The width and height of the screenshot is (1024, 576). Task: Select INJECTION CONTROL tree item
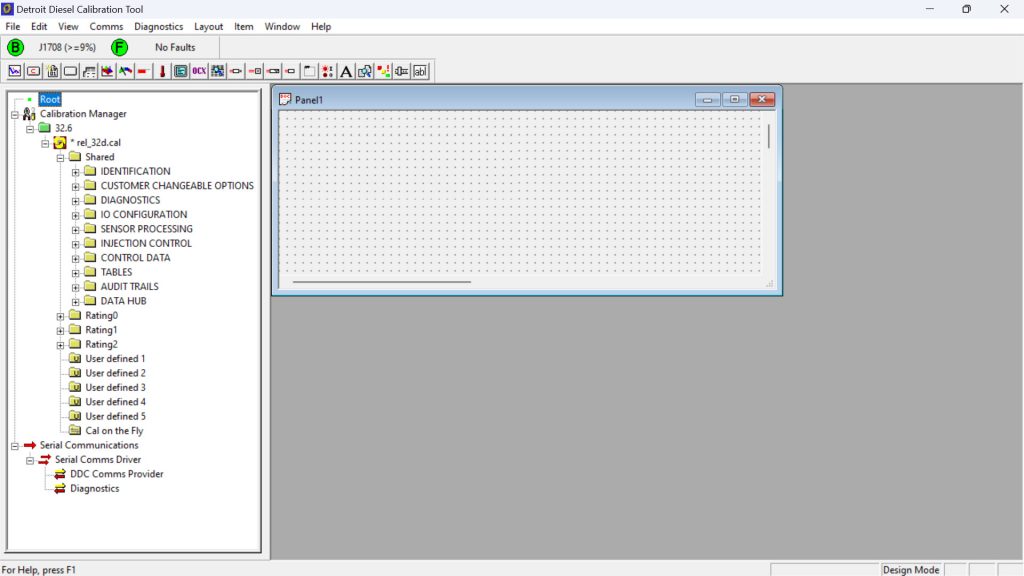(x=146, y=243)
